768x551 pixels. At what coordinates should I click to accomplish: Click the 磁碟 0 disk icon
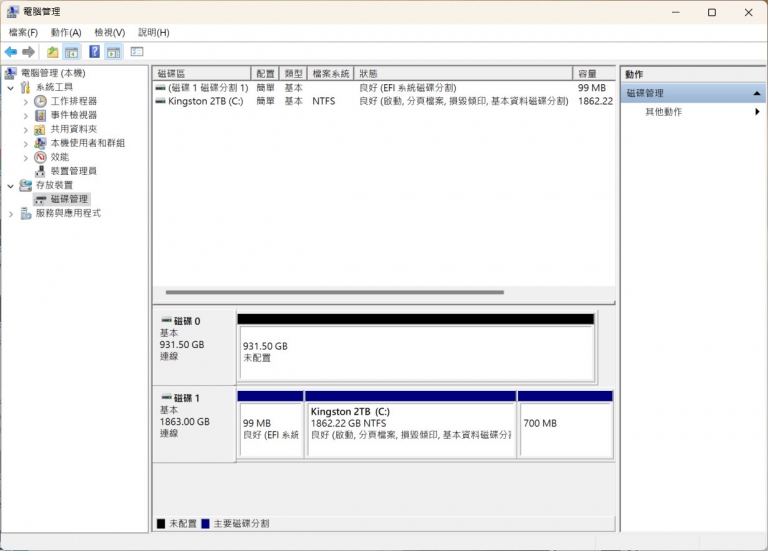pyautogui.click(x=167, y=320)
